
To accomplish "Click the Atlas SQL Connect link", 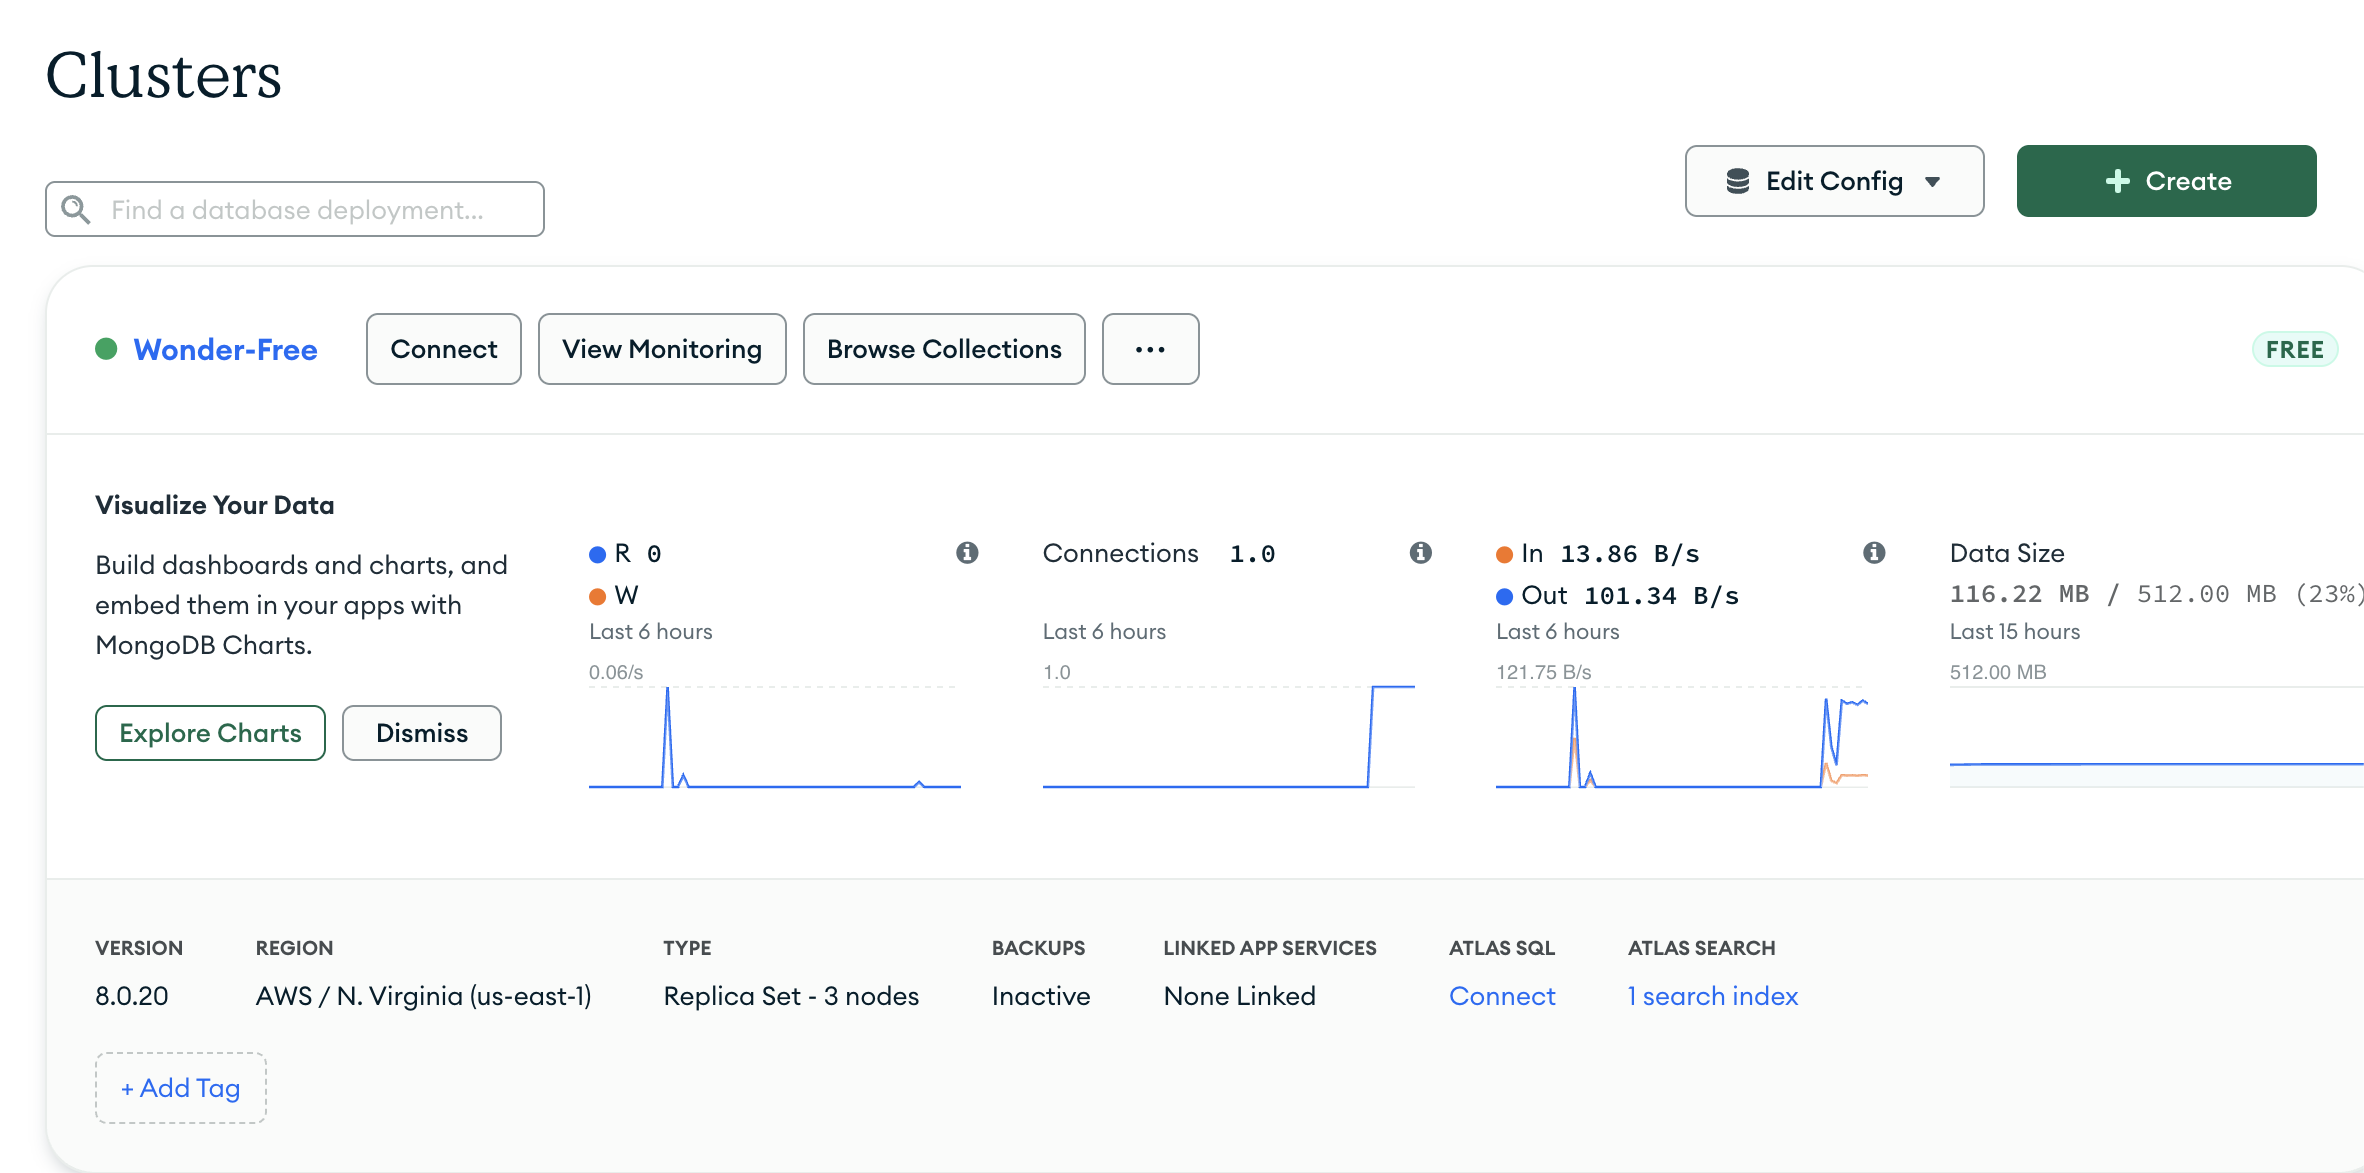I will 1502,996.
